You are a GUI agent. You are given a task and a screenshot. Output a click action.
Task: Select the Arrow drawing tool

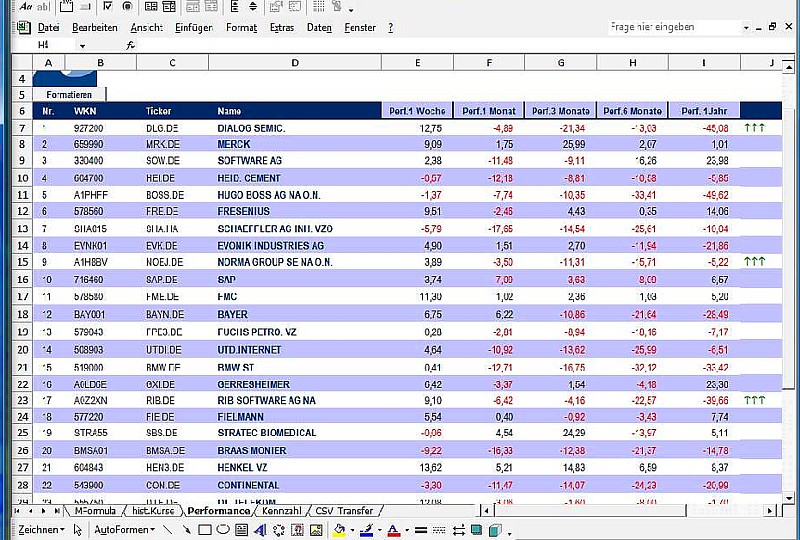point(185,530)
